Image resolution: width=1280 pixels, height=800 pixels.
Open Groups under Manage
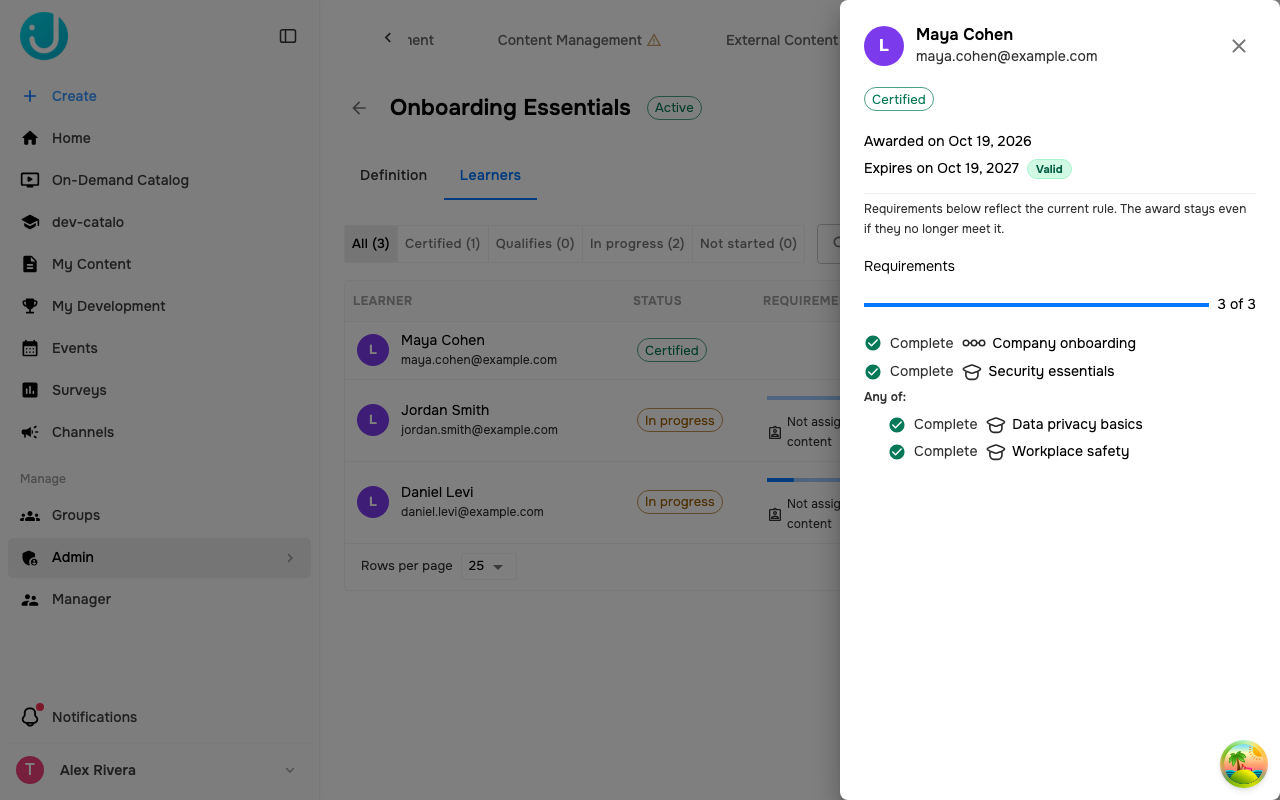(x=159, y=515)
